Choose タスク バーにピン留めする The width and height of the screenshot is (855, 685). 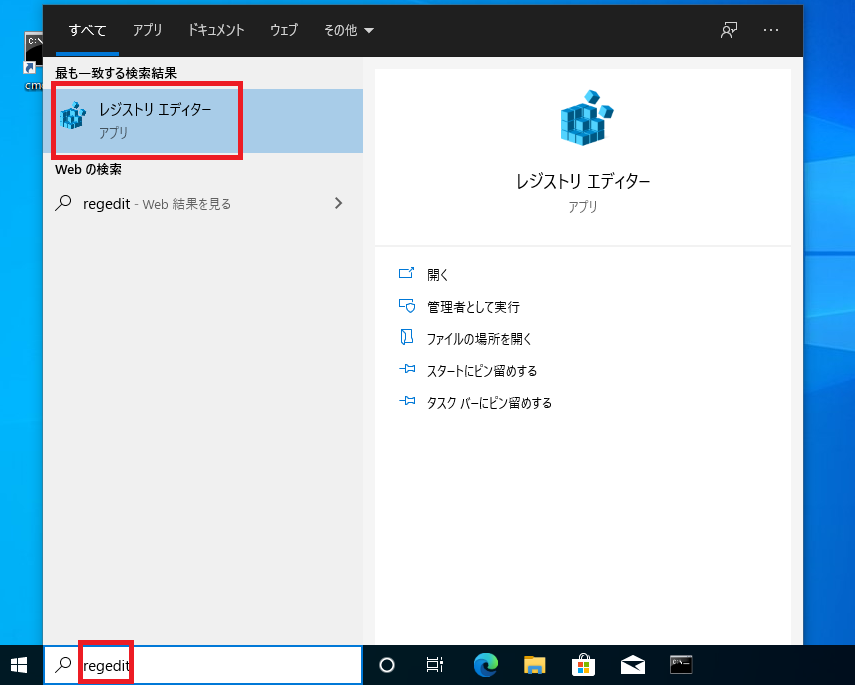point(489,403)
